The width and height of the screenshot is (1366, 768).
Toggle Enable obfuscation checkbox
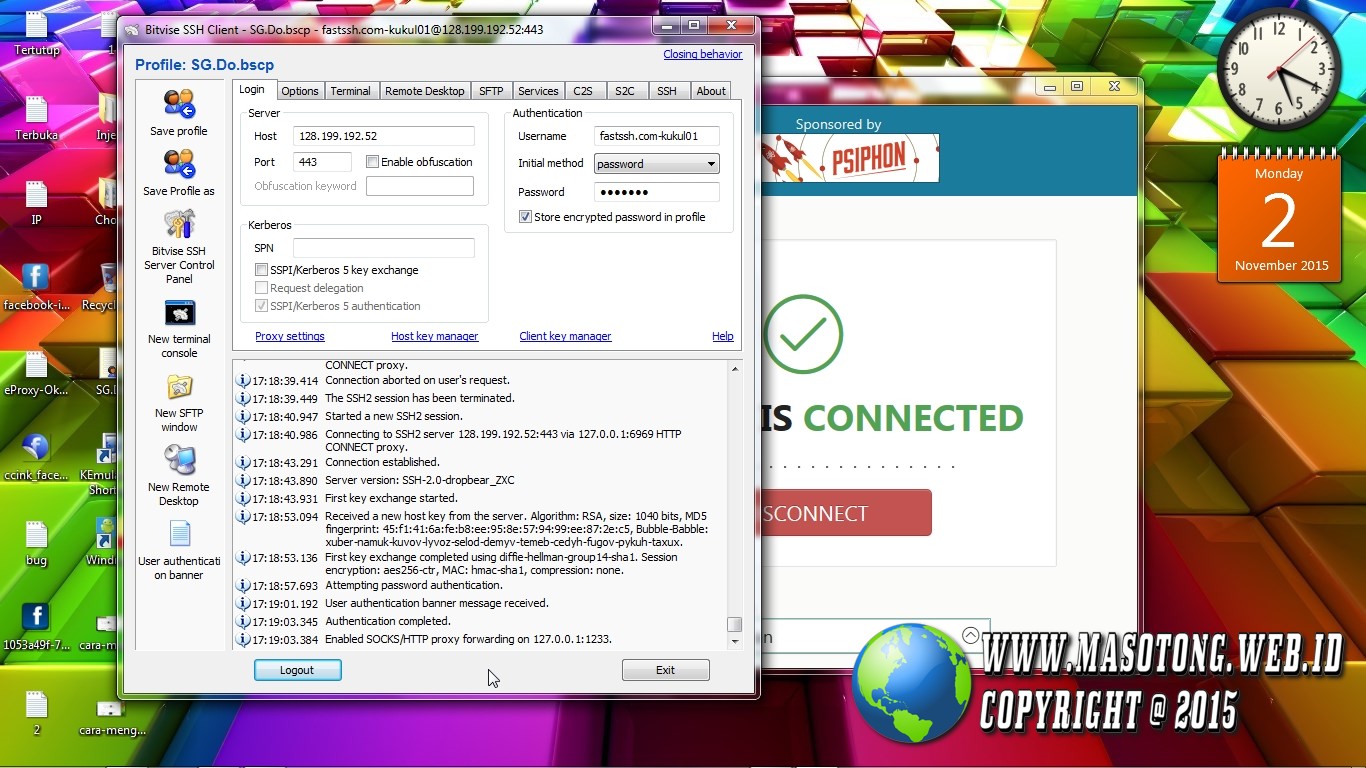point(372,162)
